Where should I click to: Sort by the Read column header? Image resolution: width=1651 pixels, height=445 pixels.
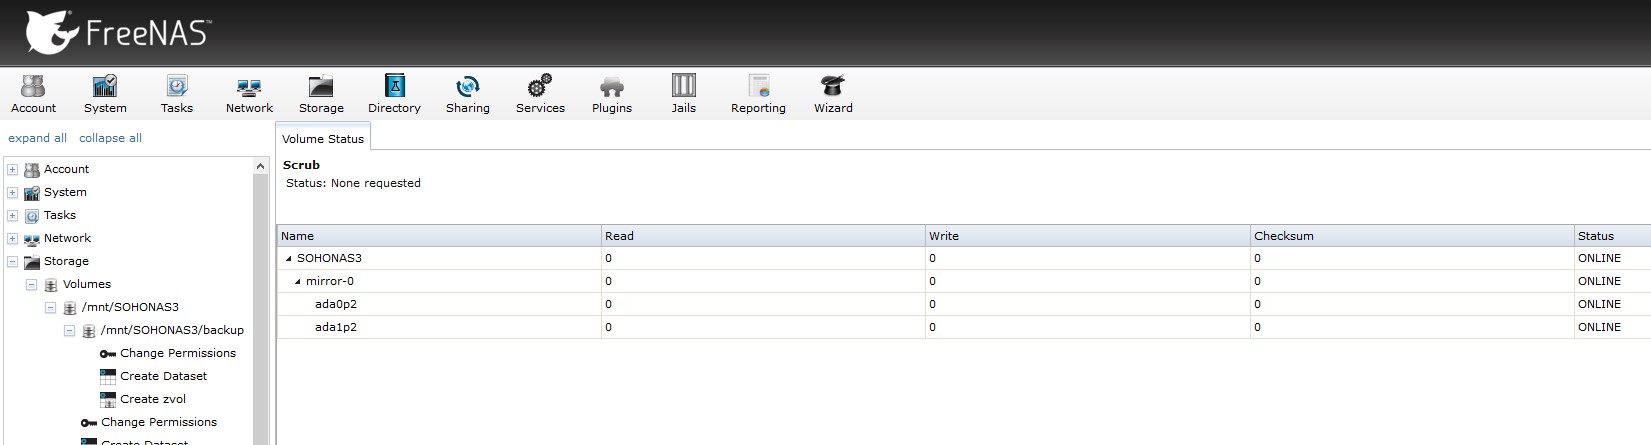point(763,236)
